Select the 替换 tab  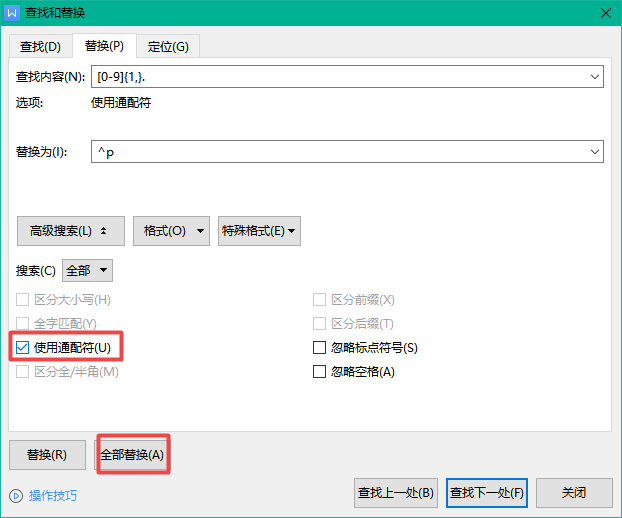pos(104,46)
